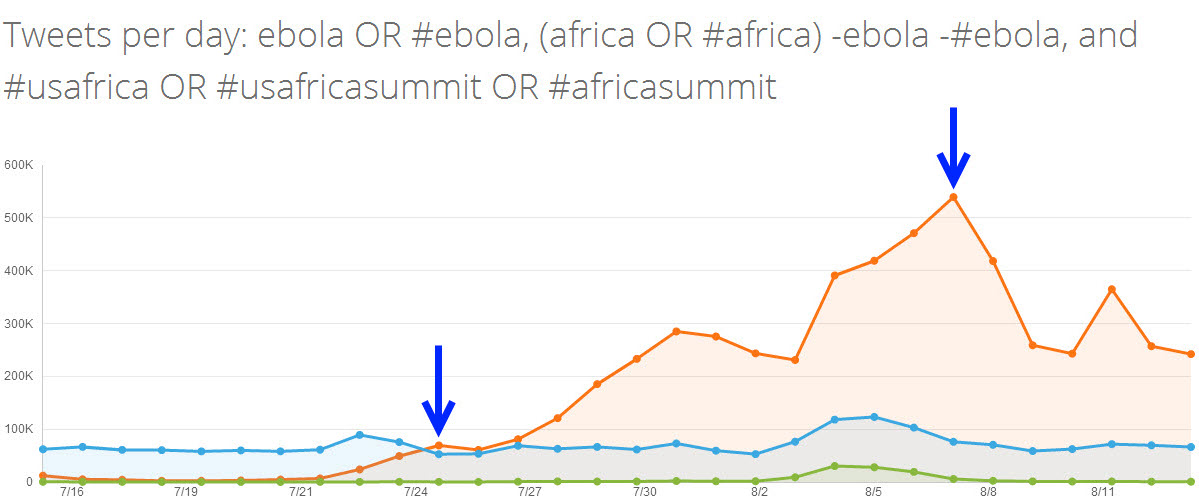The width and height of the screenshot is (1199, 501).
Task: Click the 100K y-axis label
Action: pos(19,430)
